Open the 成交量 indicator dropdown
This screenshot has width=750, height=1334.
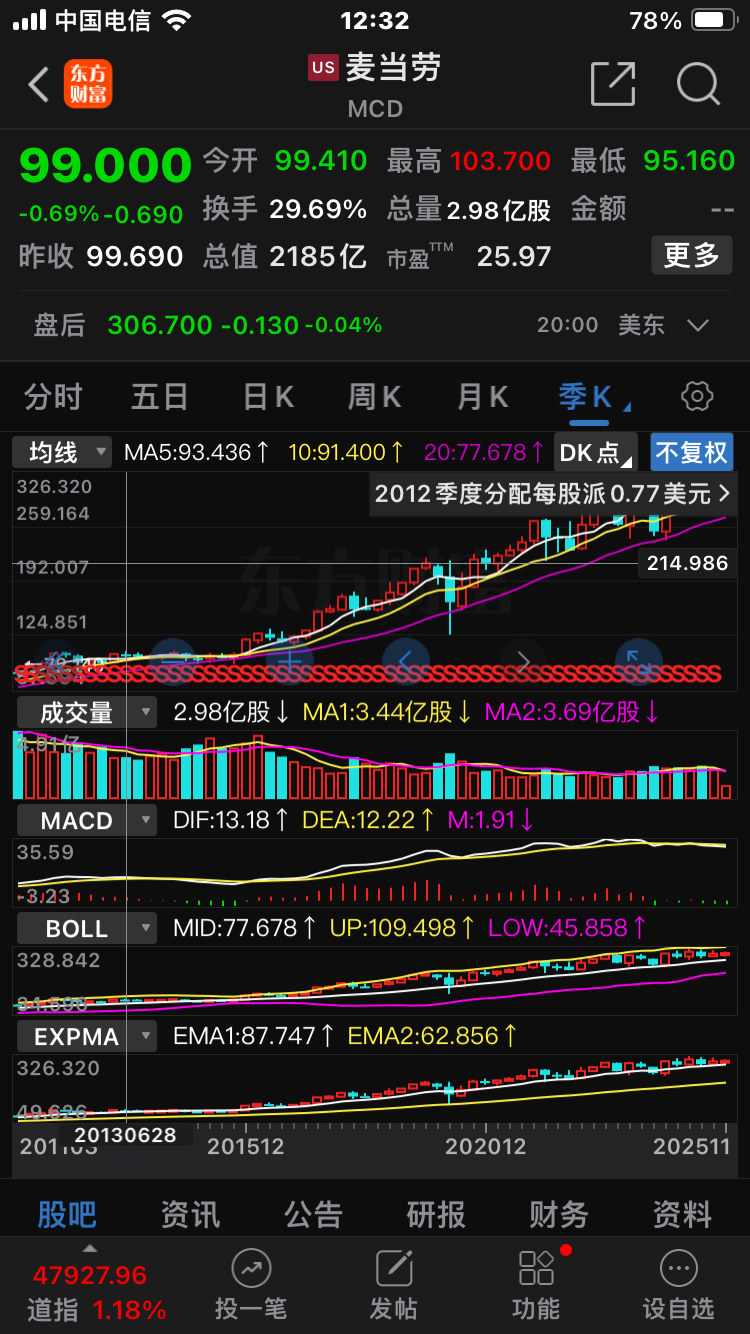(x=87, y=713)
